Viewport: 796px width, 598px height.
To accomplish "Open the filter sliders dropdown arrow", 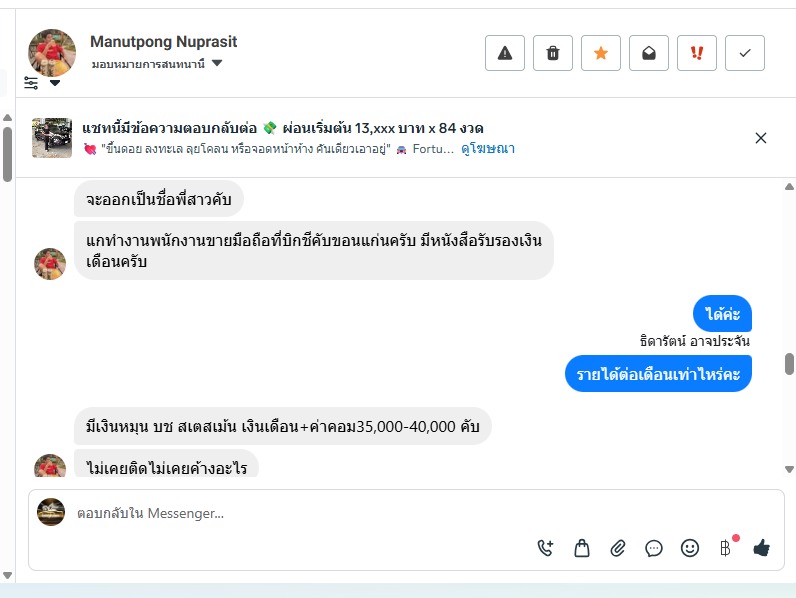I will [x=55, y=83].
